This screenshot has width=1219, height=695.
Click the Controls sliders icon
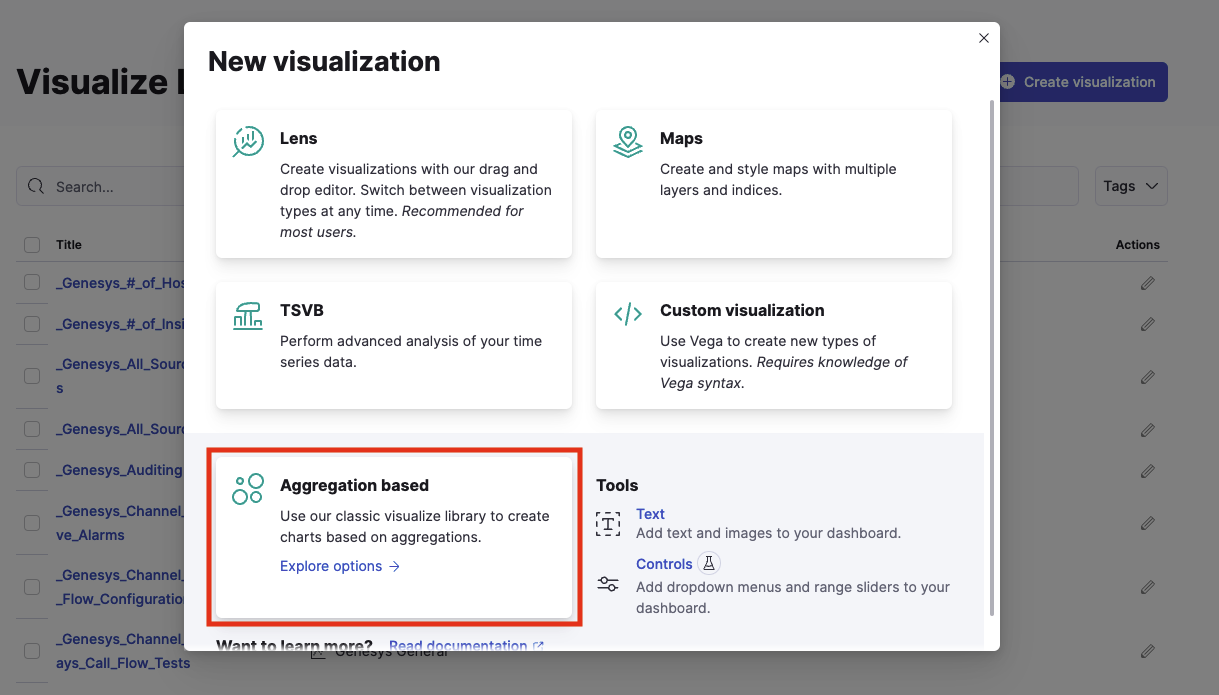608,584
